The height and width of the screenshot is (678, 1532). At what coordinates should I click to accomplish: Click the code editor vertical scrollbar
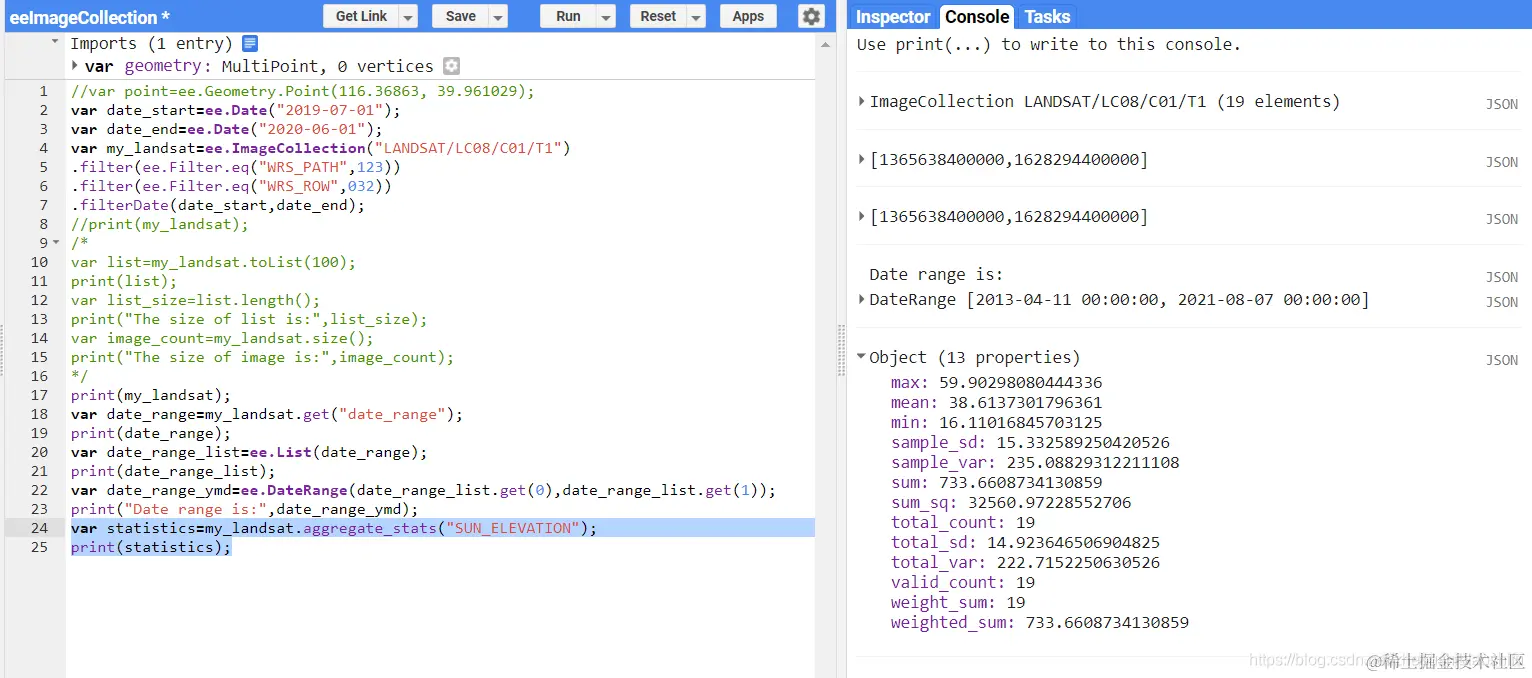tap(825, 360)
